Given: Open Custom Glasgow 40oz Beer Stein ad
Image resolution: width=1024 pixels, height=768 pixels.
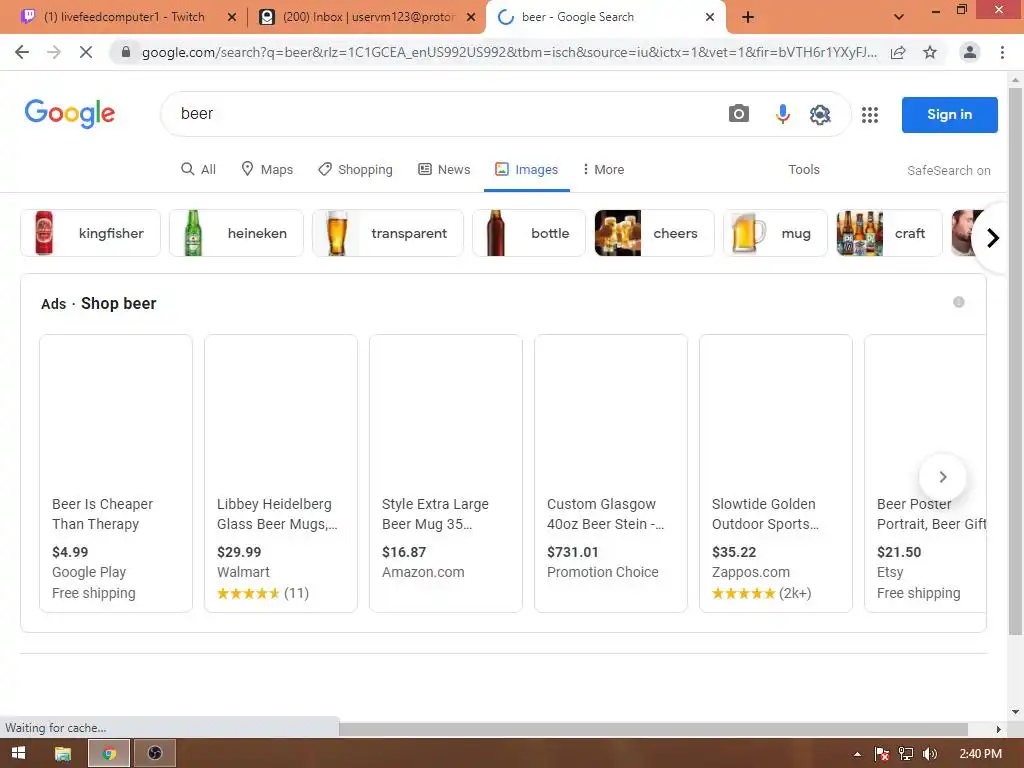Looking at the screenshot, I should (611, 473).
